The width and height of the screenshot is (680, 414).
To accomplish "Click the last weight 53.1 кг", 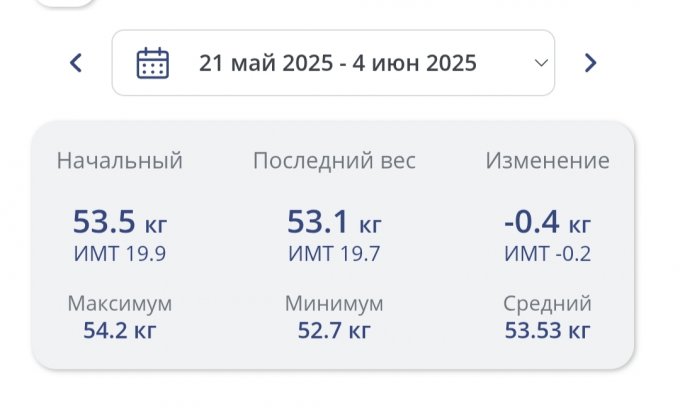I will [334, 221].
